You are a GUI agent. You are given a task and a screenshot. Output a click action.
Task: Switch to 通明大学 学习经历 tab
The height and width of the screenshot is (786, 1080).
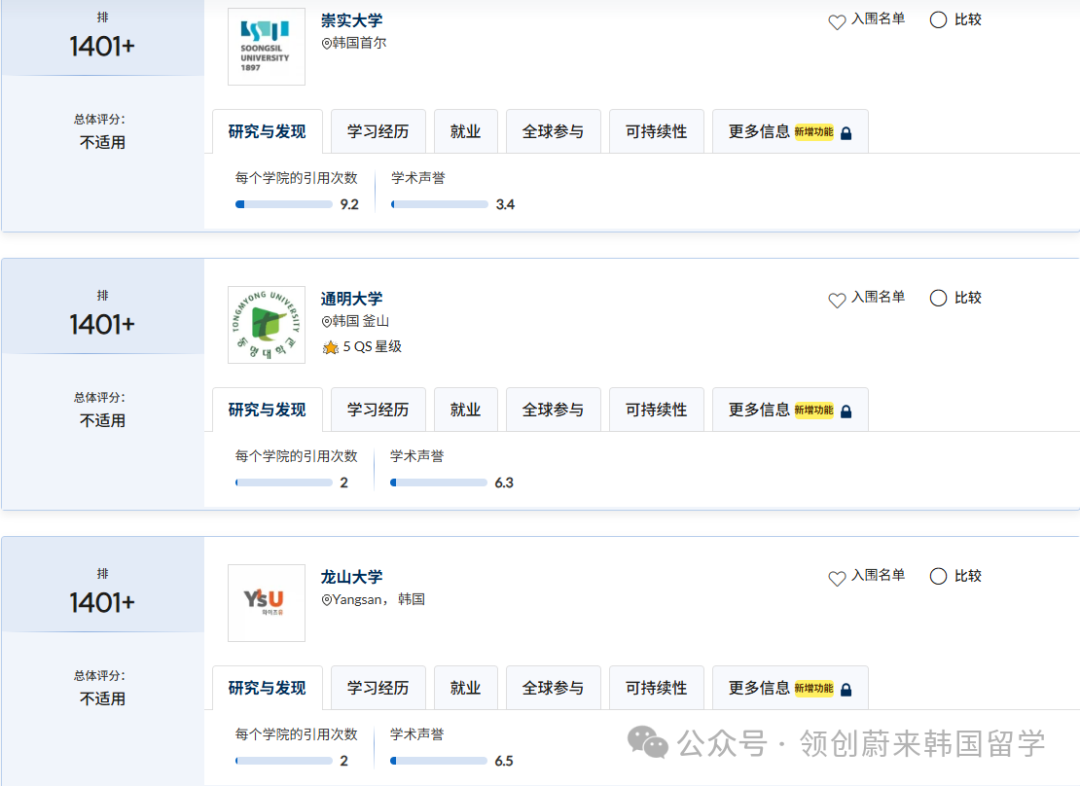point(378,410)
